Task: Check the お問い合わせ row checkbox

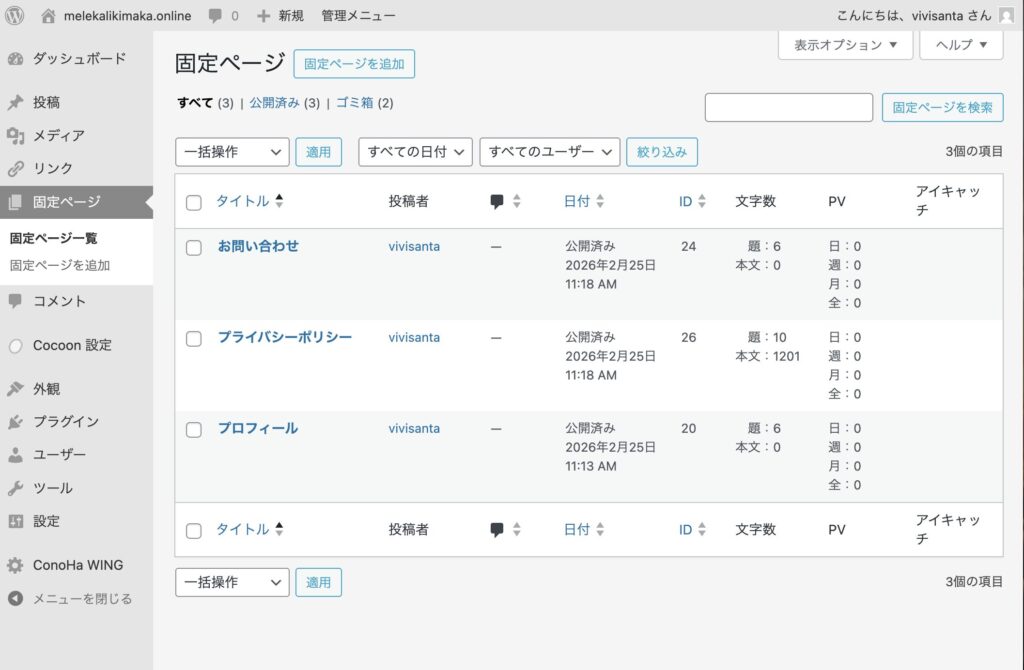Action: (x=194, y=248)
